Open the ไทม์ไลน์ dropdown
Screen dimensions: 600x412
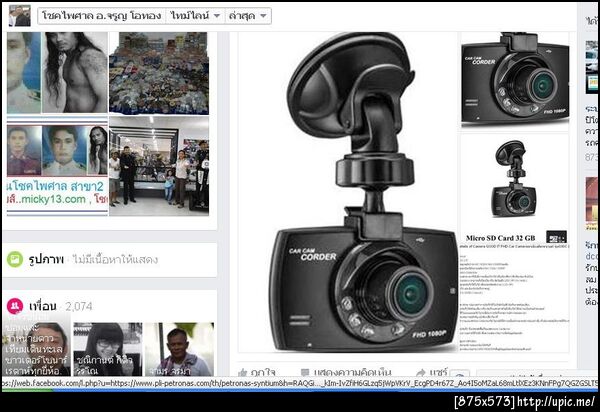click(x=195, y=16)
